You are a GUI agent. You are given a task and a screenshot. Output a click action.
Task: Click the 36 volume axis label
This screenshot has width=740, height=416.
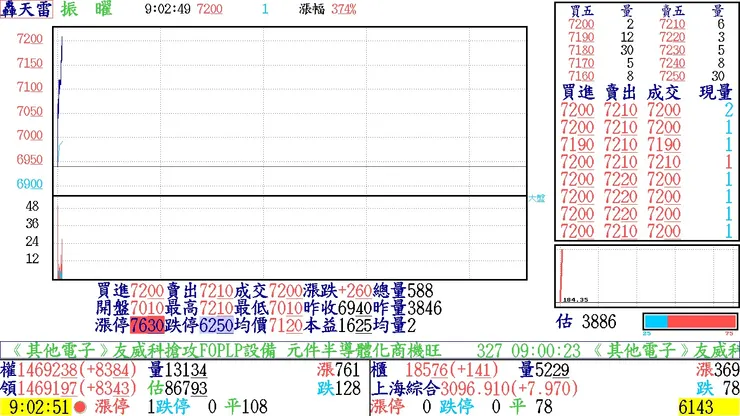click(32, 223)
